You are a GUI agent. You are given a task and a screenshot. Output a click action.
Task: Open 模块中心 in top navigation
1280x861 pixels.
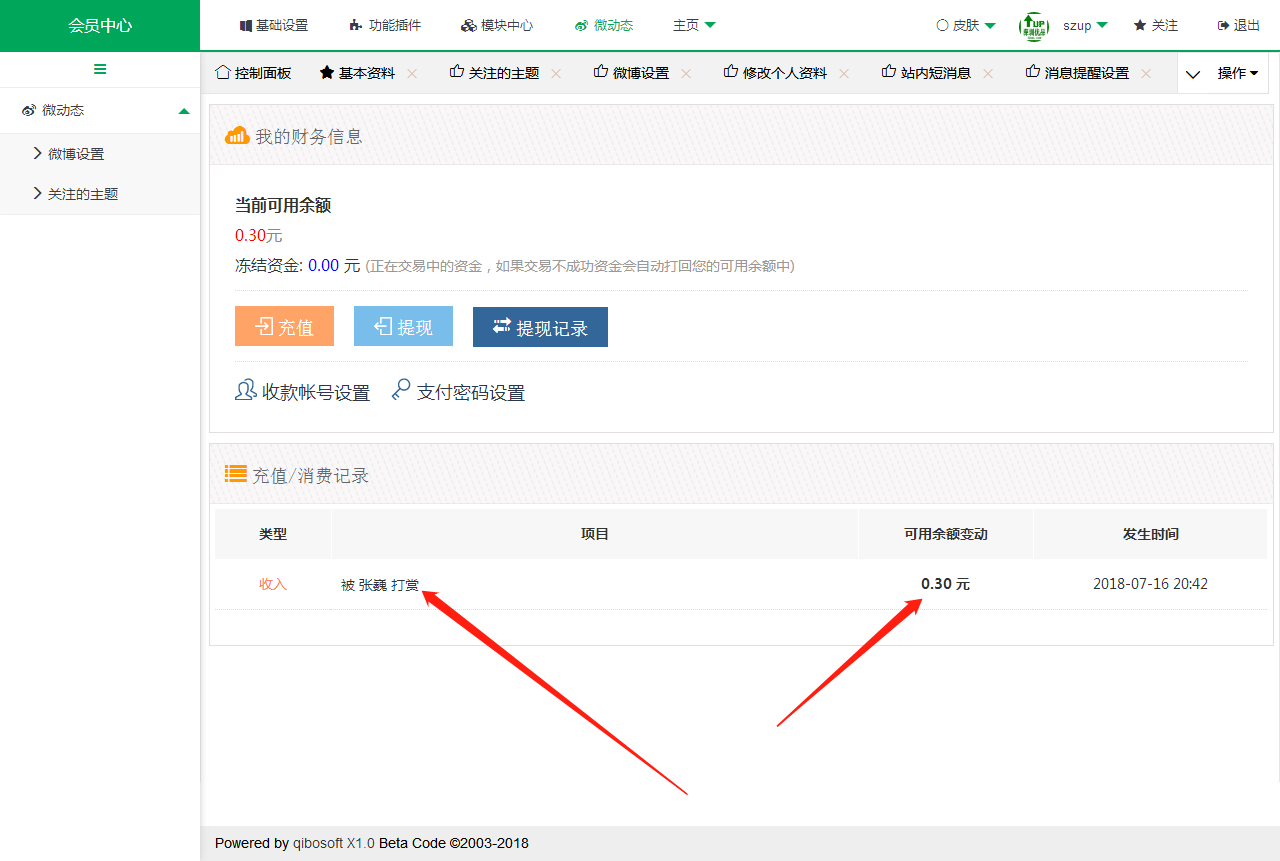[x=497, y=26]
